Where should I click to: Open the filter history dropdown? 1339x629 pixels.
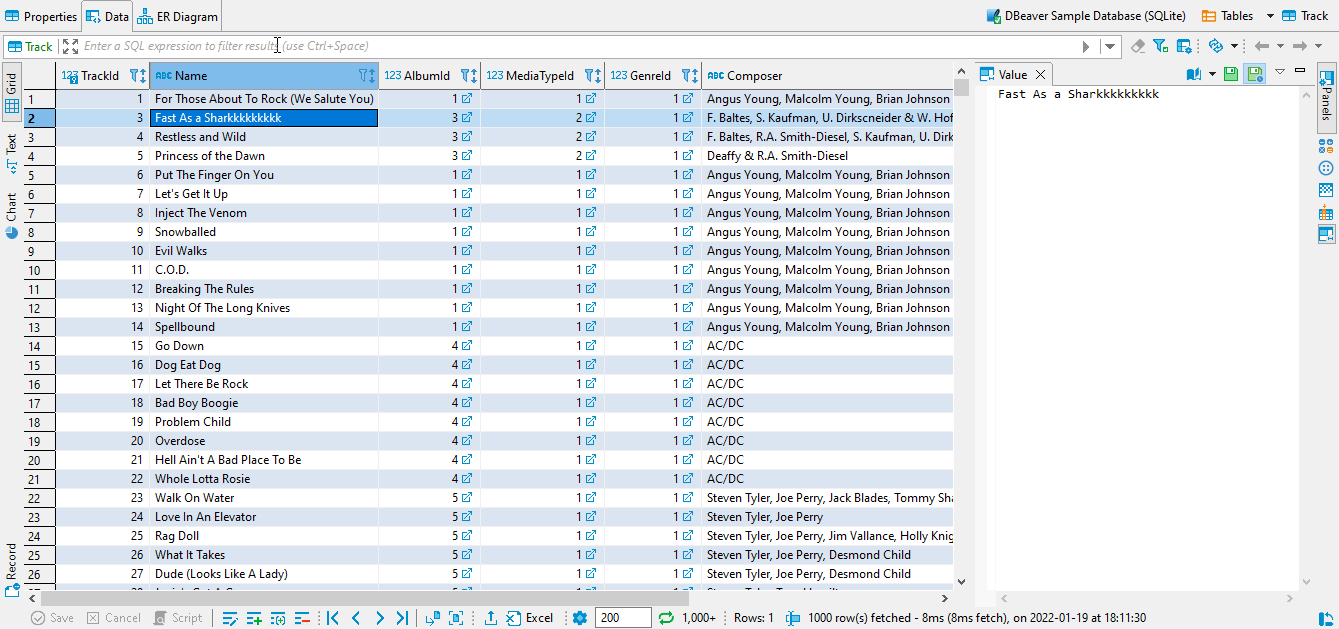1109,46
